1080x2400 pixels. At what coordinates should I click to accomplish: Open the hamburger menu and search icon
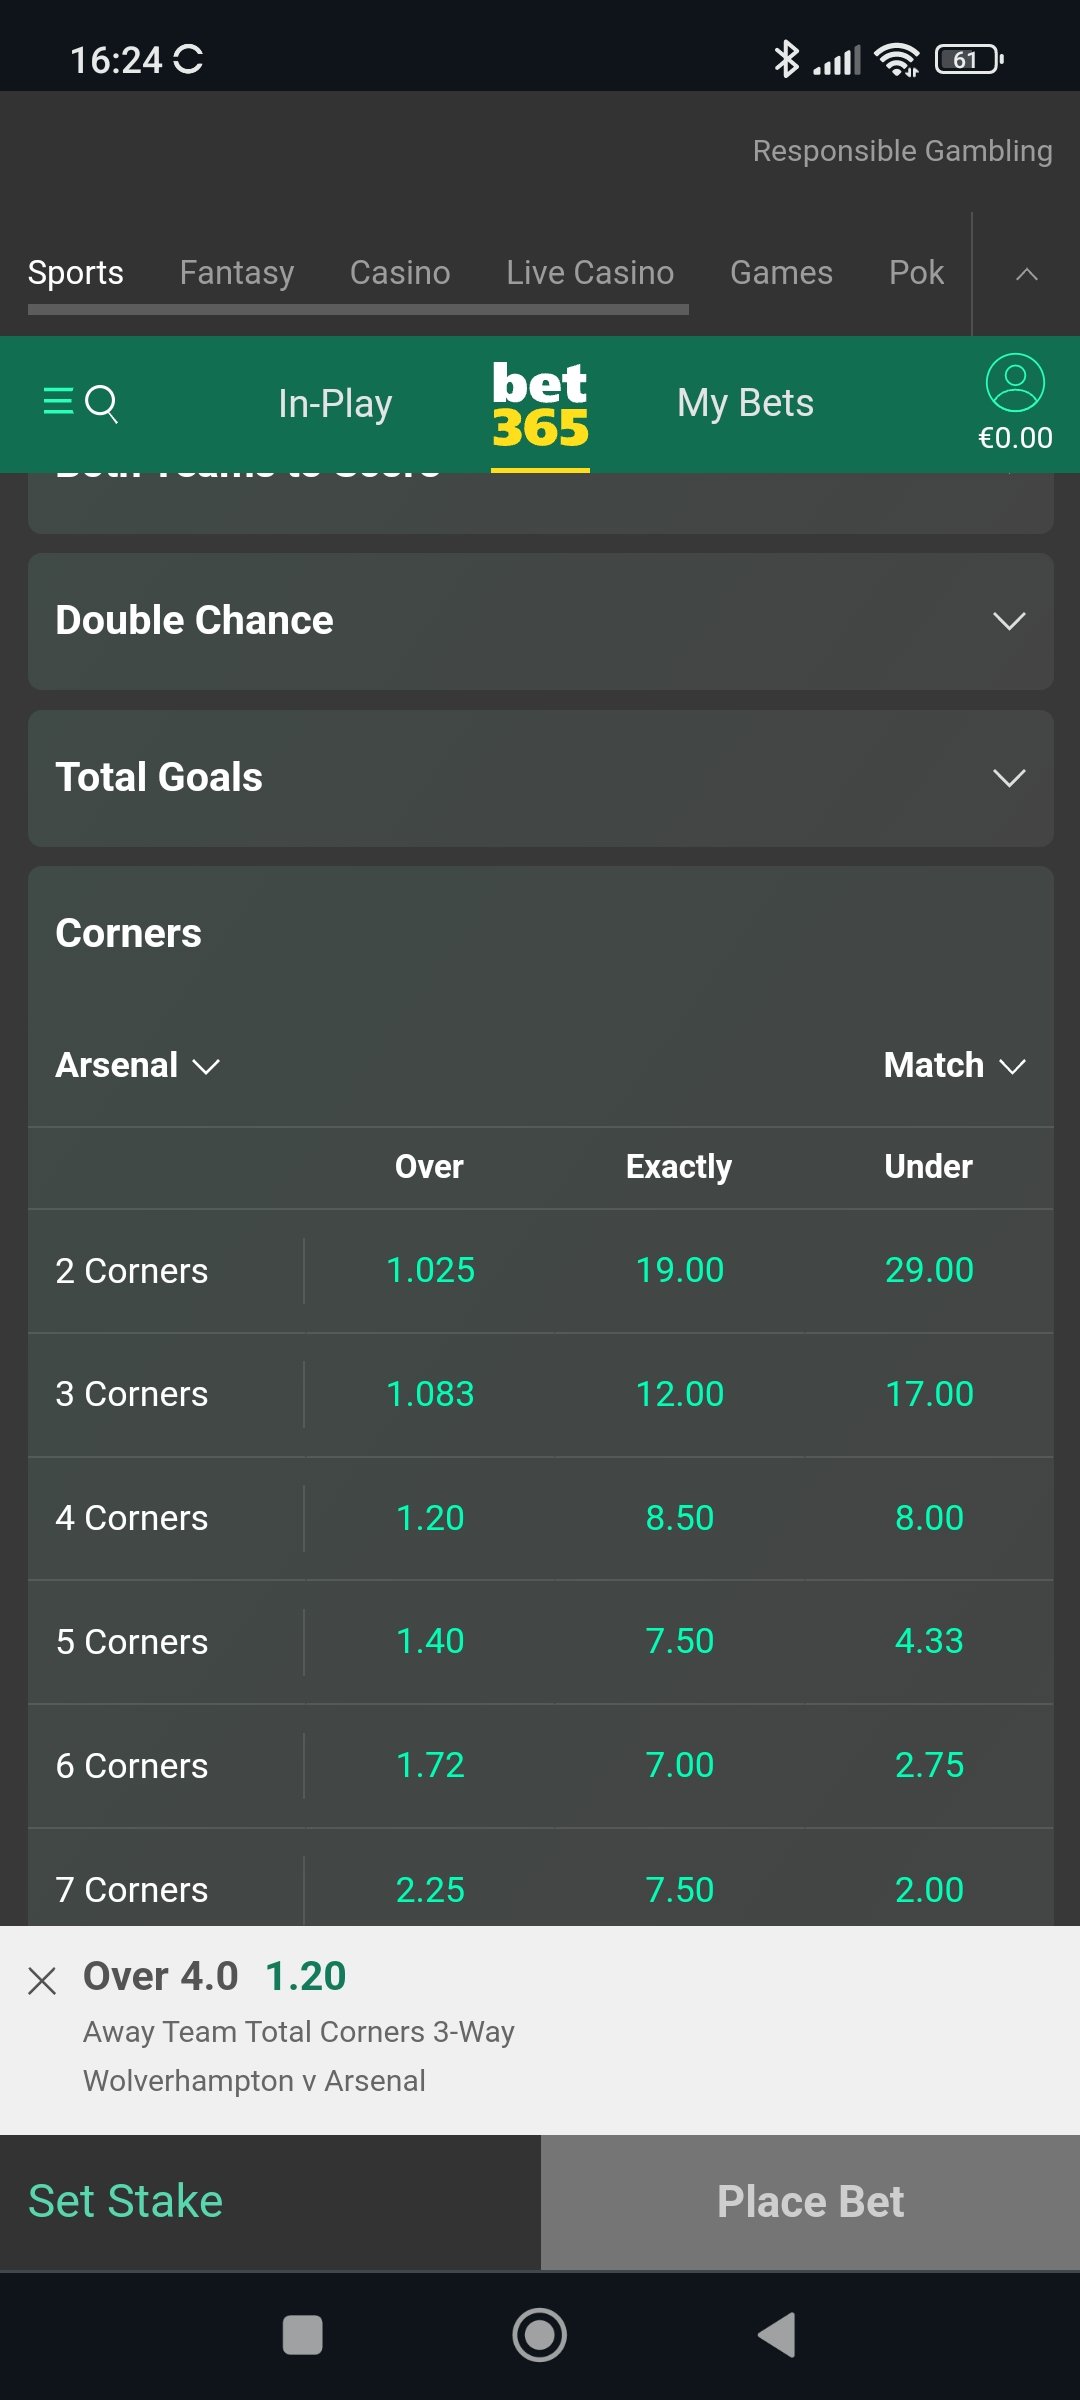click(x=81, y=403)
